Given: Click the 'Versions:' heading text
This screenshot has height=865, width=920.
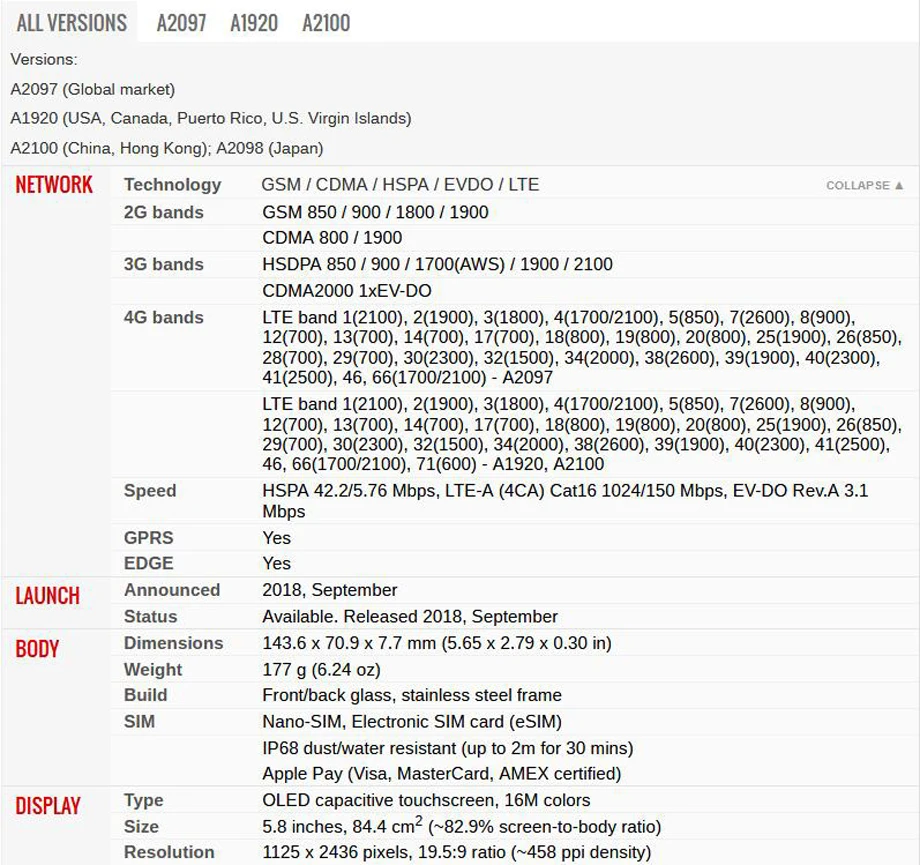Looking at the screenshot, I should click(x=43, y=60).
